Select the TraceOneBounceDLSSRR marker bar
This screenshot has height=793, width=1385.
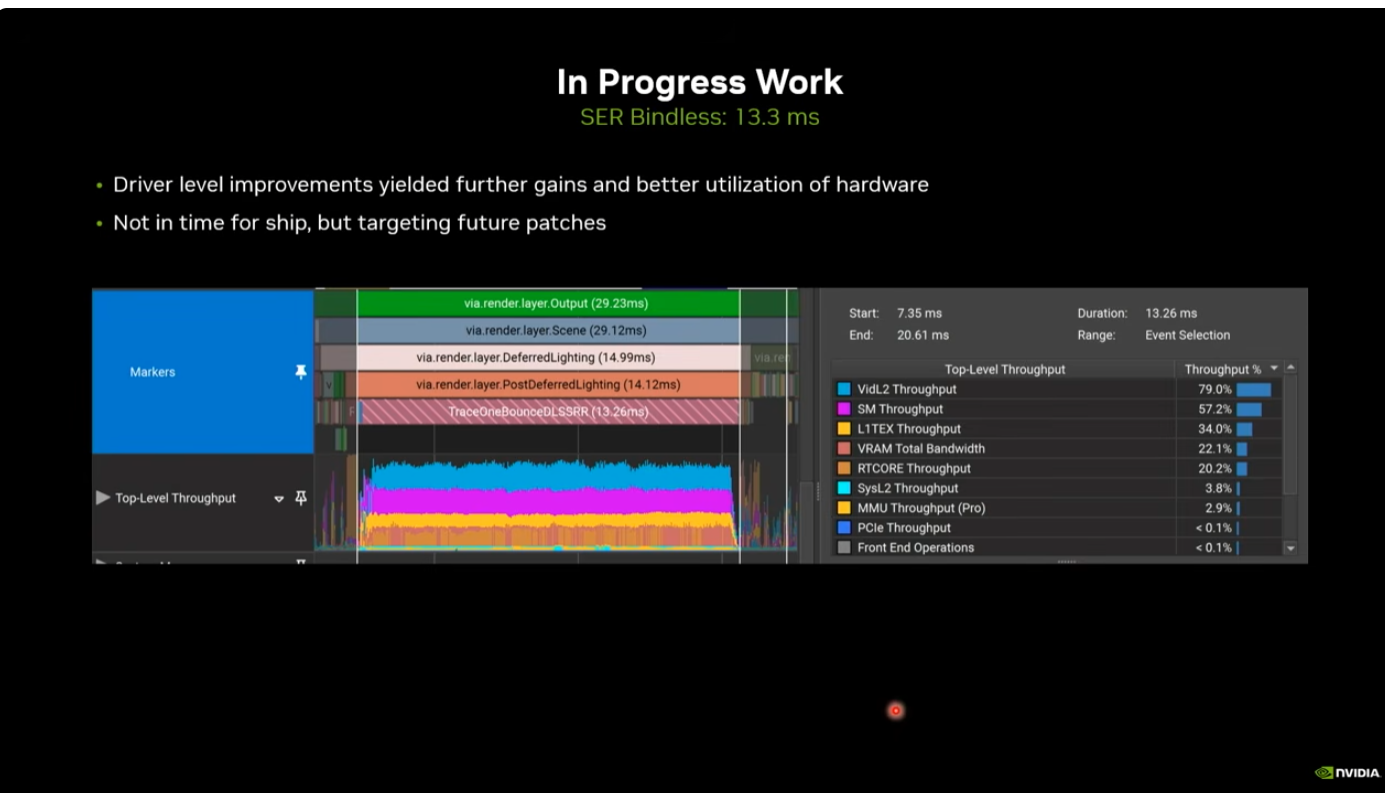click(x=549, y=412)
